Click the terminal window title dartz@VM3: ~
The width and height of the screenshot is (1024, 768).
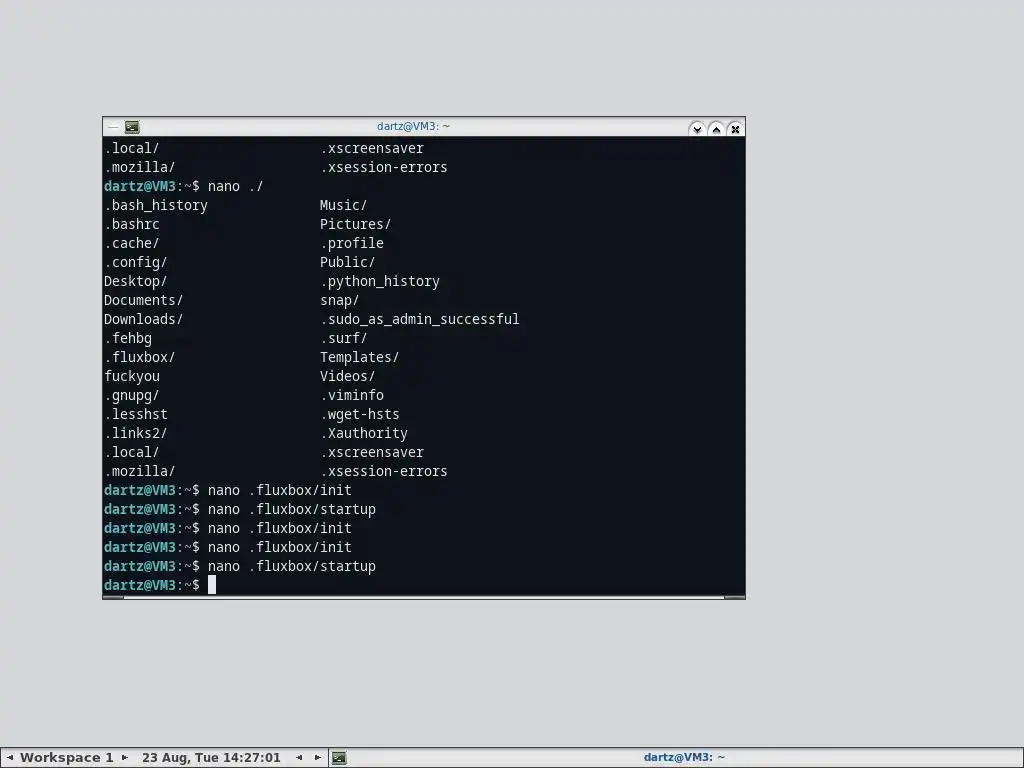coord(413,126)
